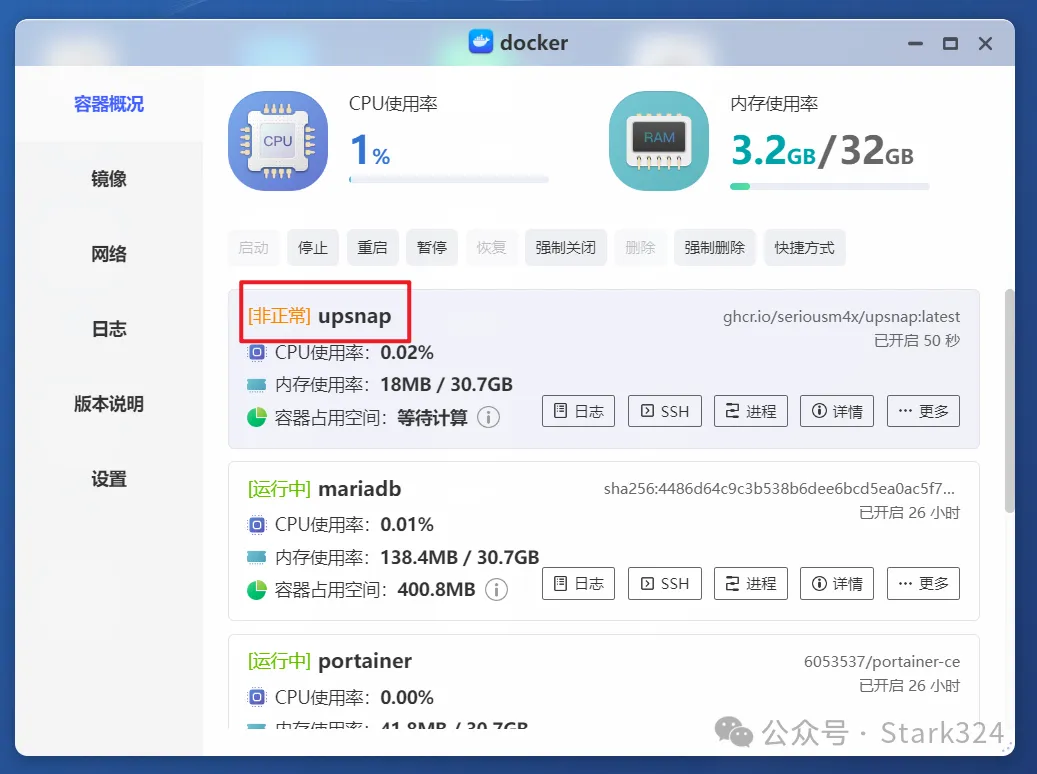
Task: Click the CPU chip icon
Action: (278, 141)
